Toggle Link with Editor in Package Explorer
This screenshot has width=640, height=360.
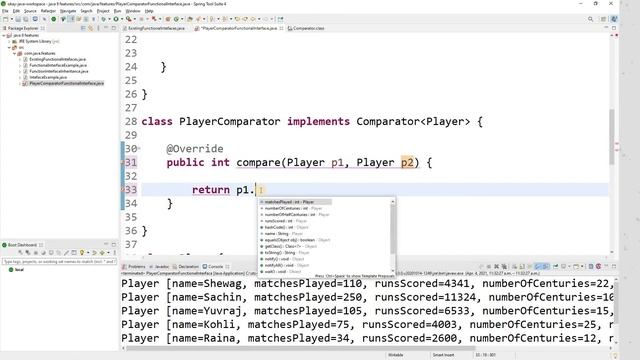point(91,28)
